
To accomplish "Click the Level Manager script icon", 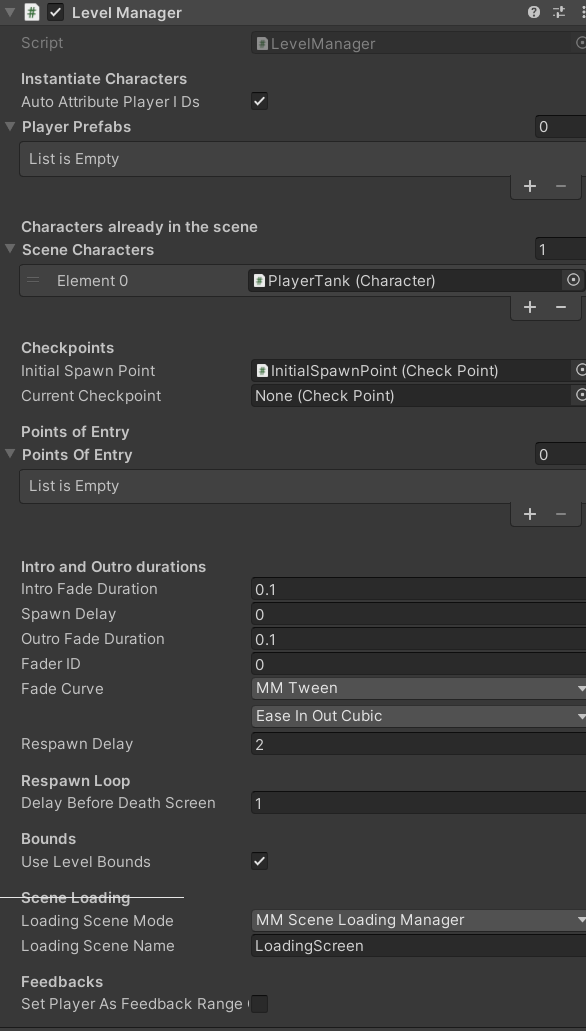I will pos(32,12).
